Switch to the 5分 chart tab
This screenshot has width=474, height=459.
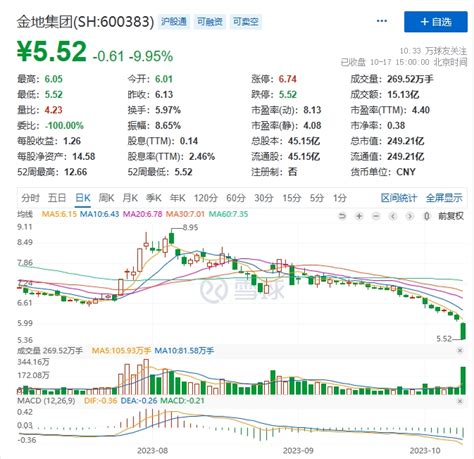click(317, 198)
